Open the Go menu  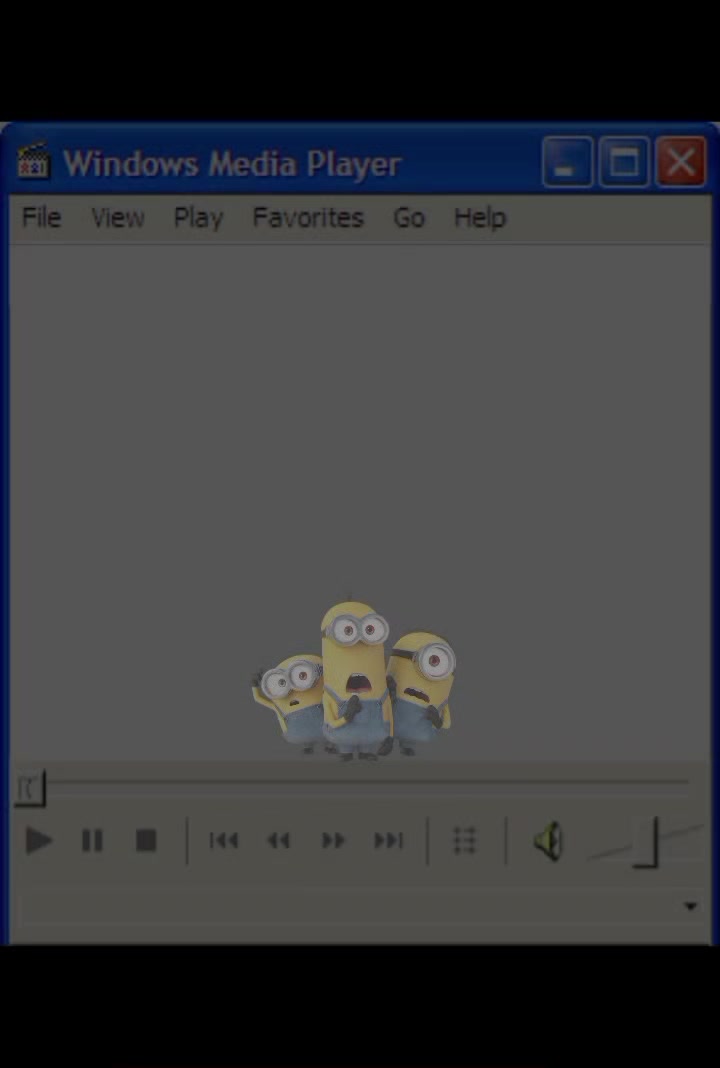pyautogui.click(x=409, y=218)
